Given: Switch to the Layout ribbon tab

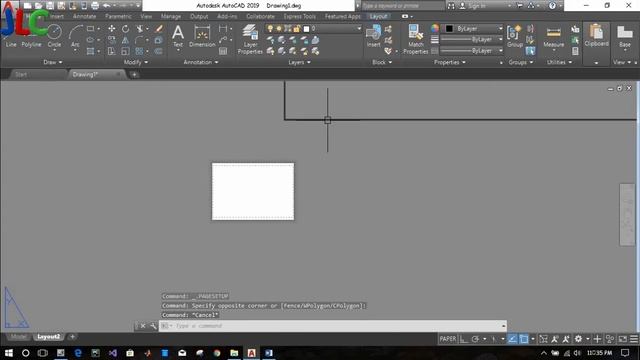Looking at the screenshot, I should 378,16.
